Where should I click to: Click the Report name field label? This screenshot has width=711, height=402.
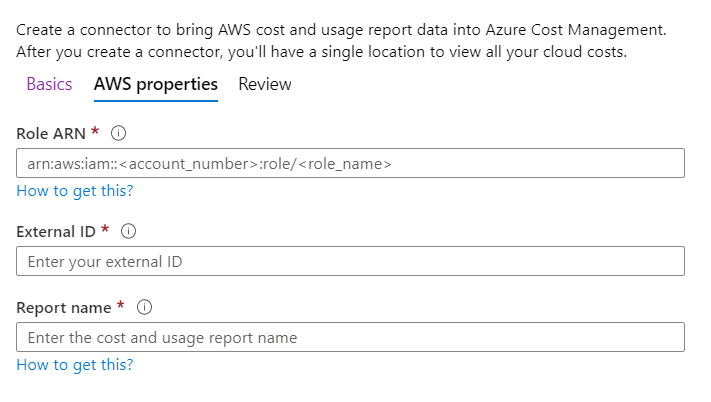pos(64,308)
